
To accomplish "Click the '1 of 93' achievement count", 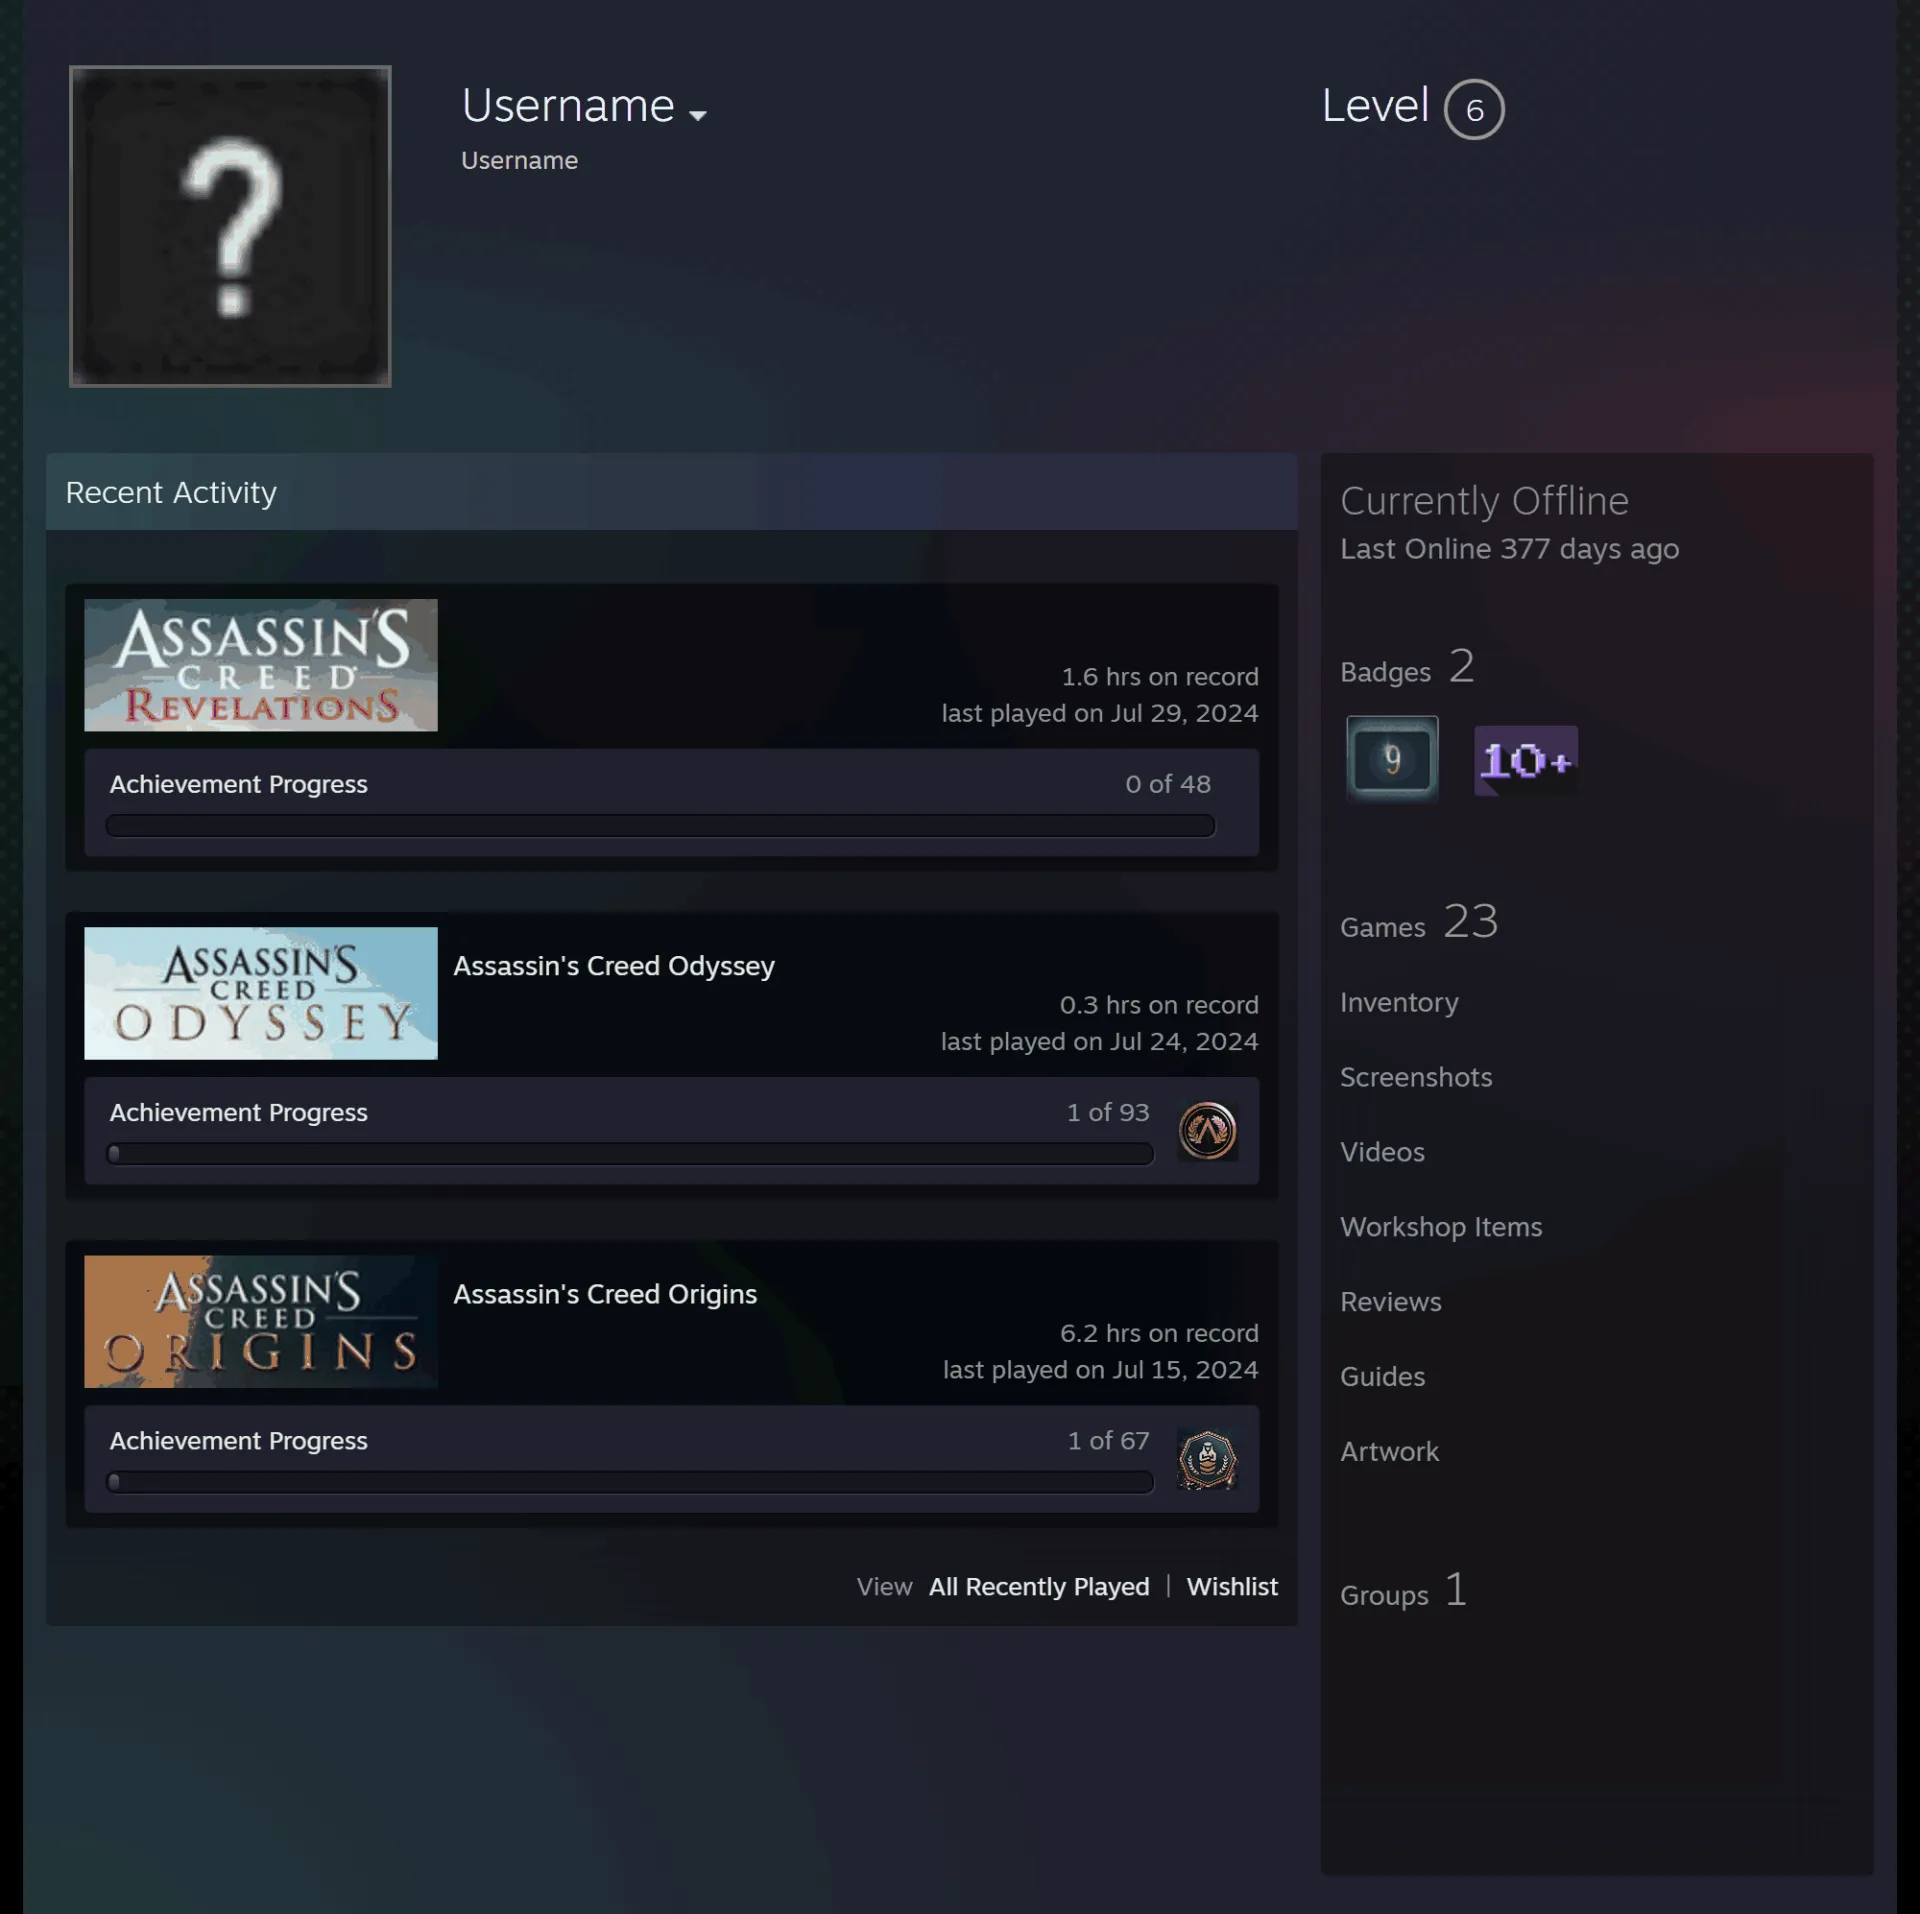I will point(1108,1112).
